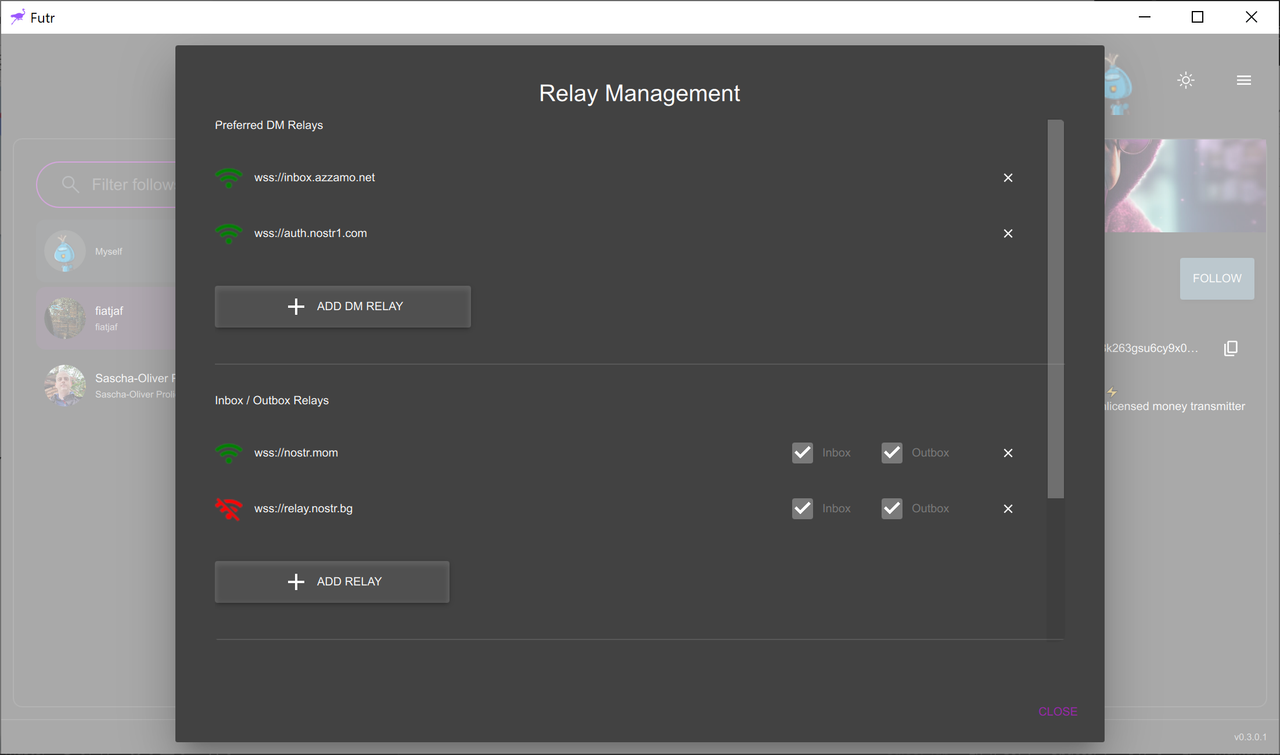Maximize the Futr window
1280x755 pixels.
point(1197,17)
